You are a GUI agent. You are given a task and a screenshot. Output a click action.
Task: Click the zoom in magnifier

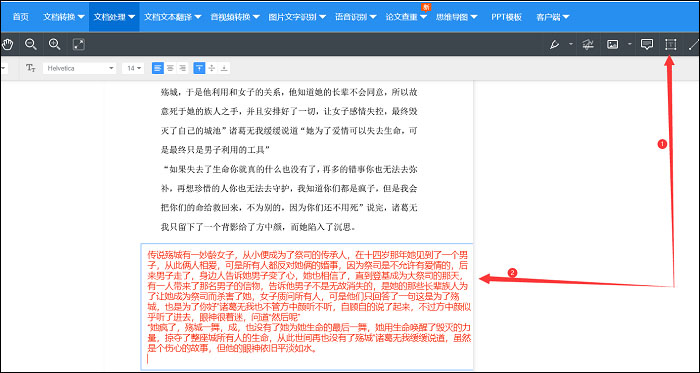(54, 44)
